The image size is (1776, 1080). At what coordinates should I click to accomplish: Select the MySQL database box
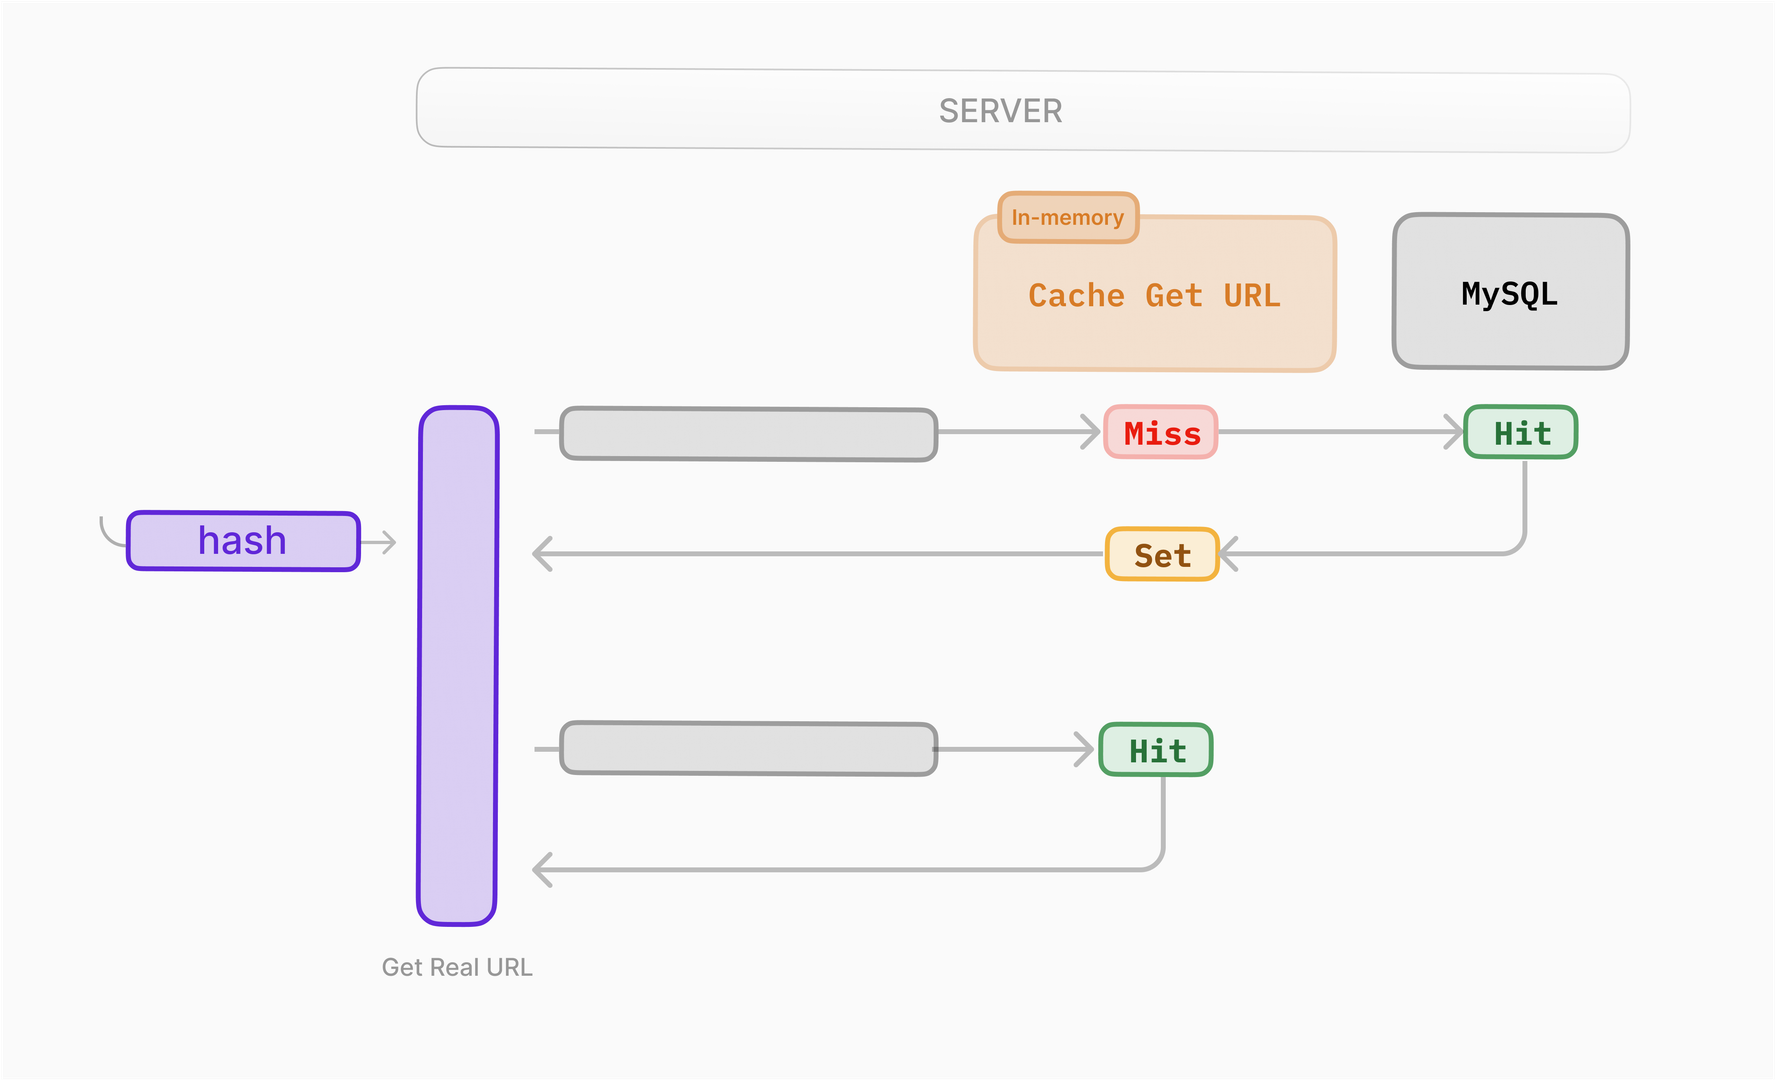tap(1510, 292)
